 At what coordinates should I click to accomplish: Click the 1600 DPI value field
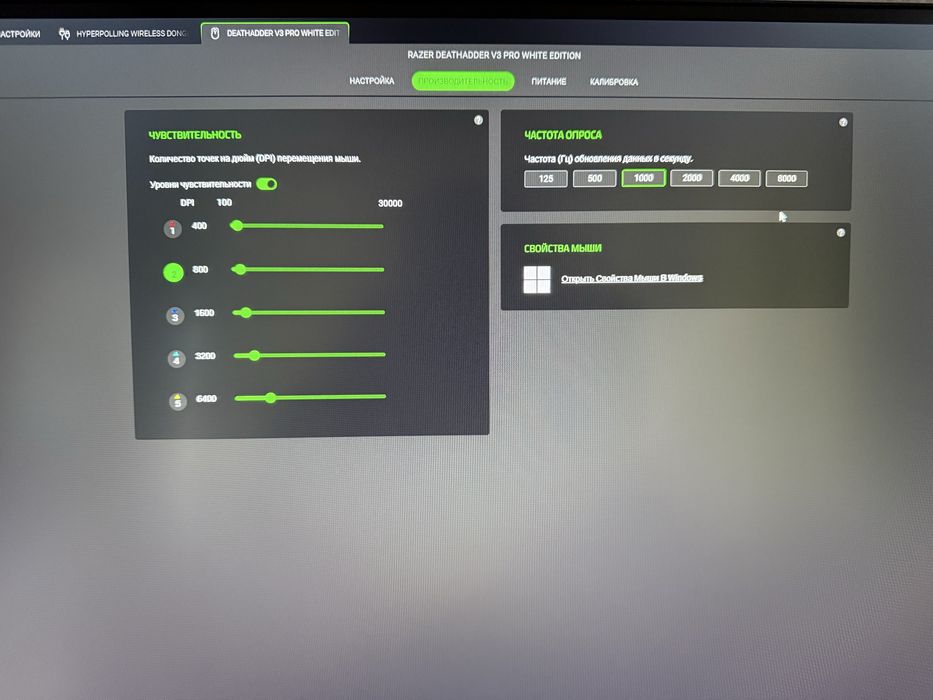pos(204,312)
